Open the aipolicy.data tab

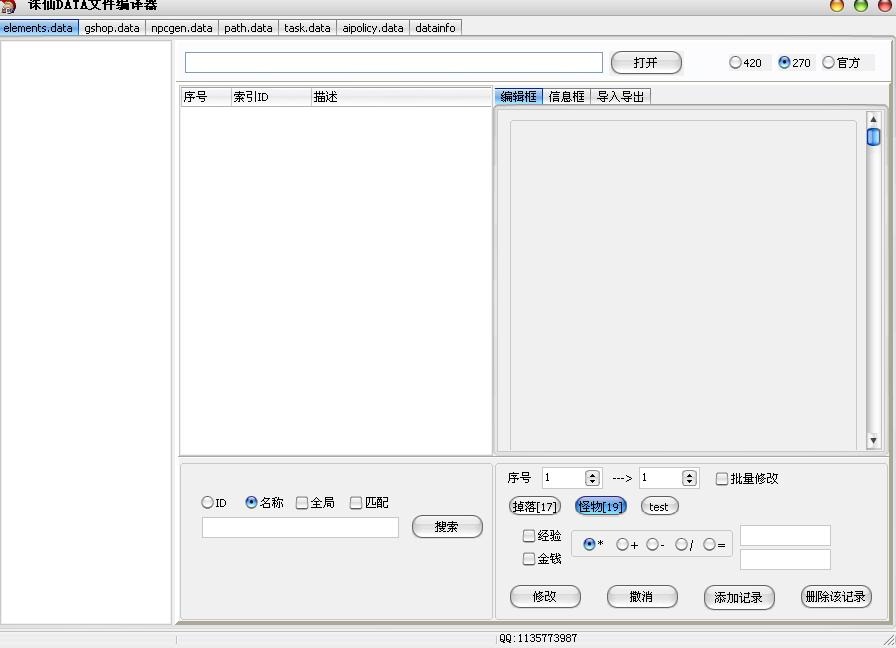coord(372,28)
